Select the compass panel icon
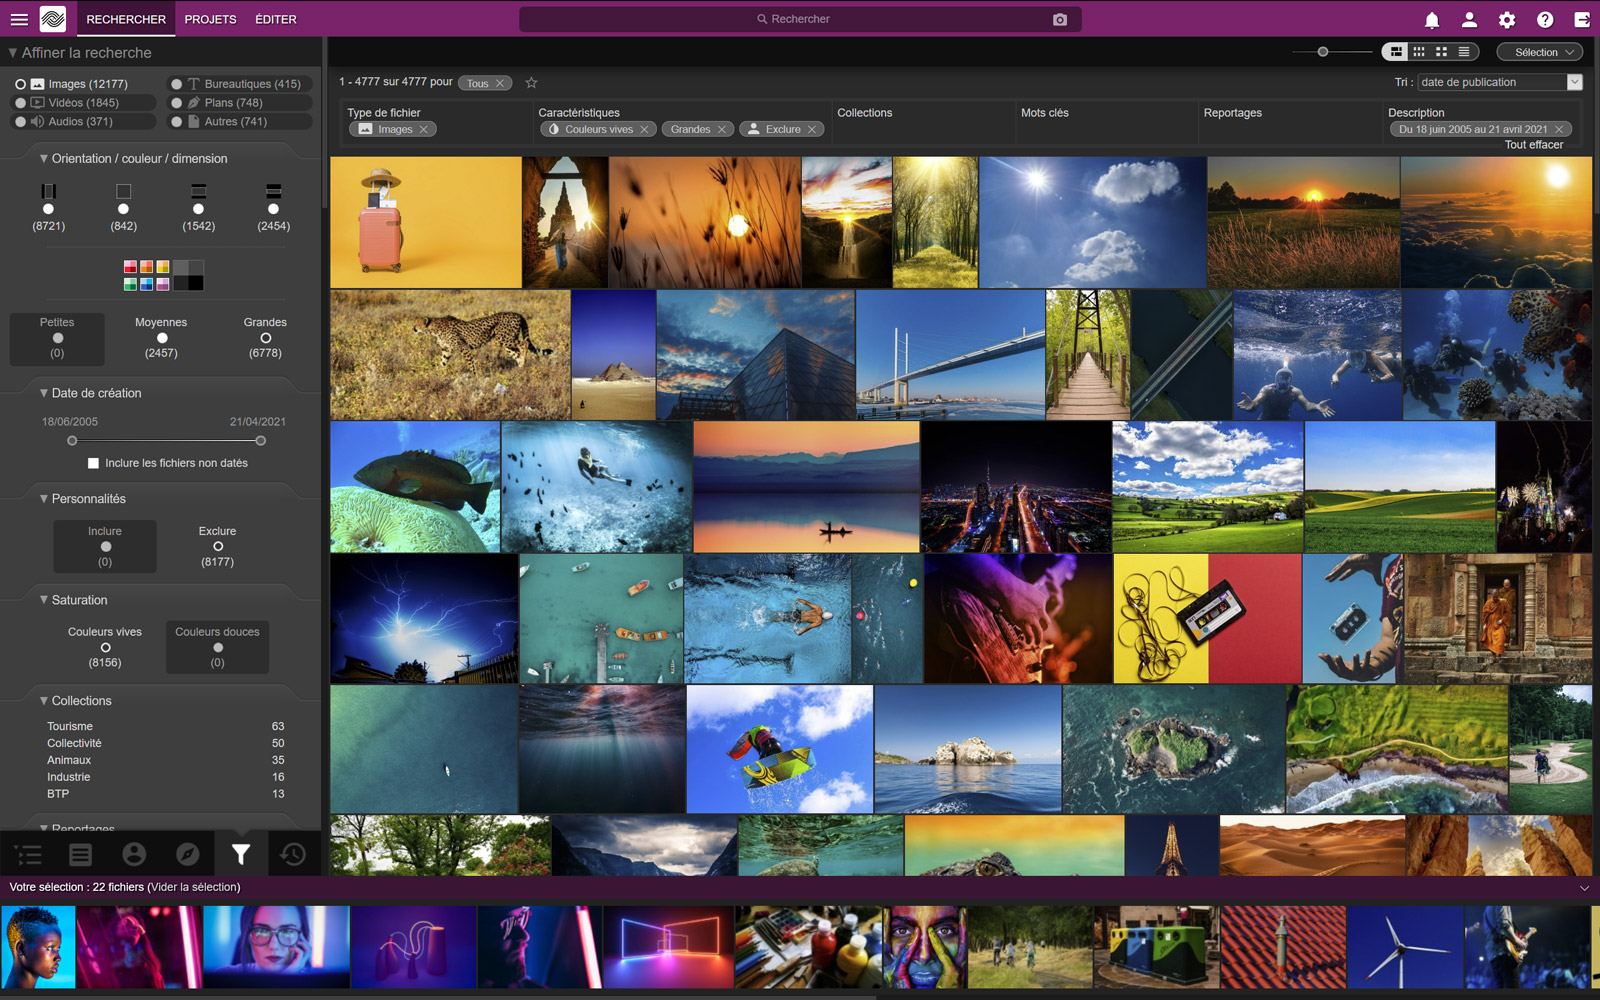Screen dimensions: 1600x1000 [187, 854]
